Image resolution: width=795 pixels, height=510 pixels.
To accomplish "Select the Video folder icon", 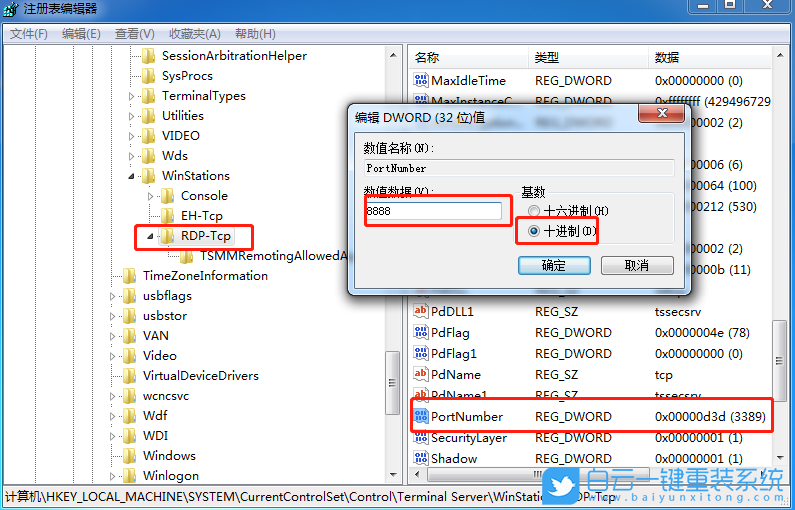I will click(x=130, y=356).
